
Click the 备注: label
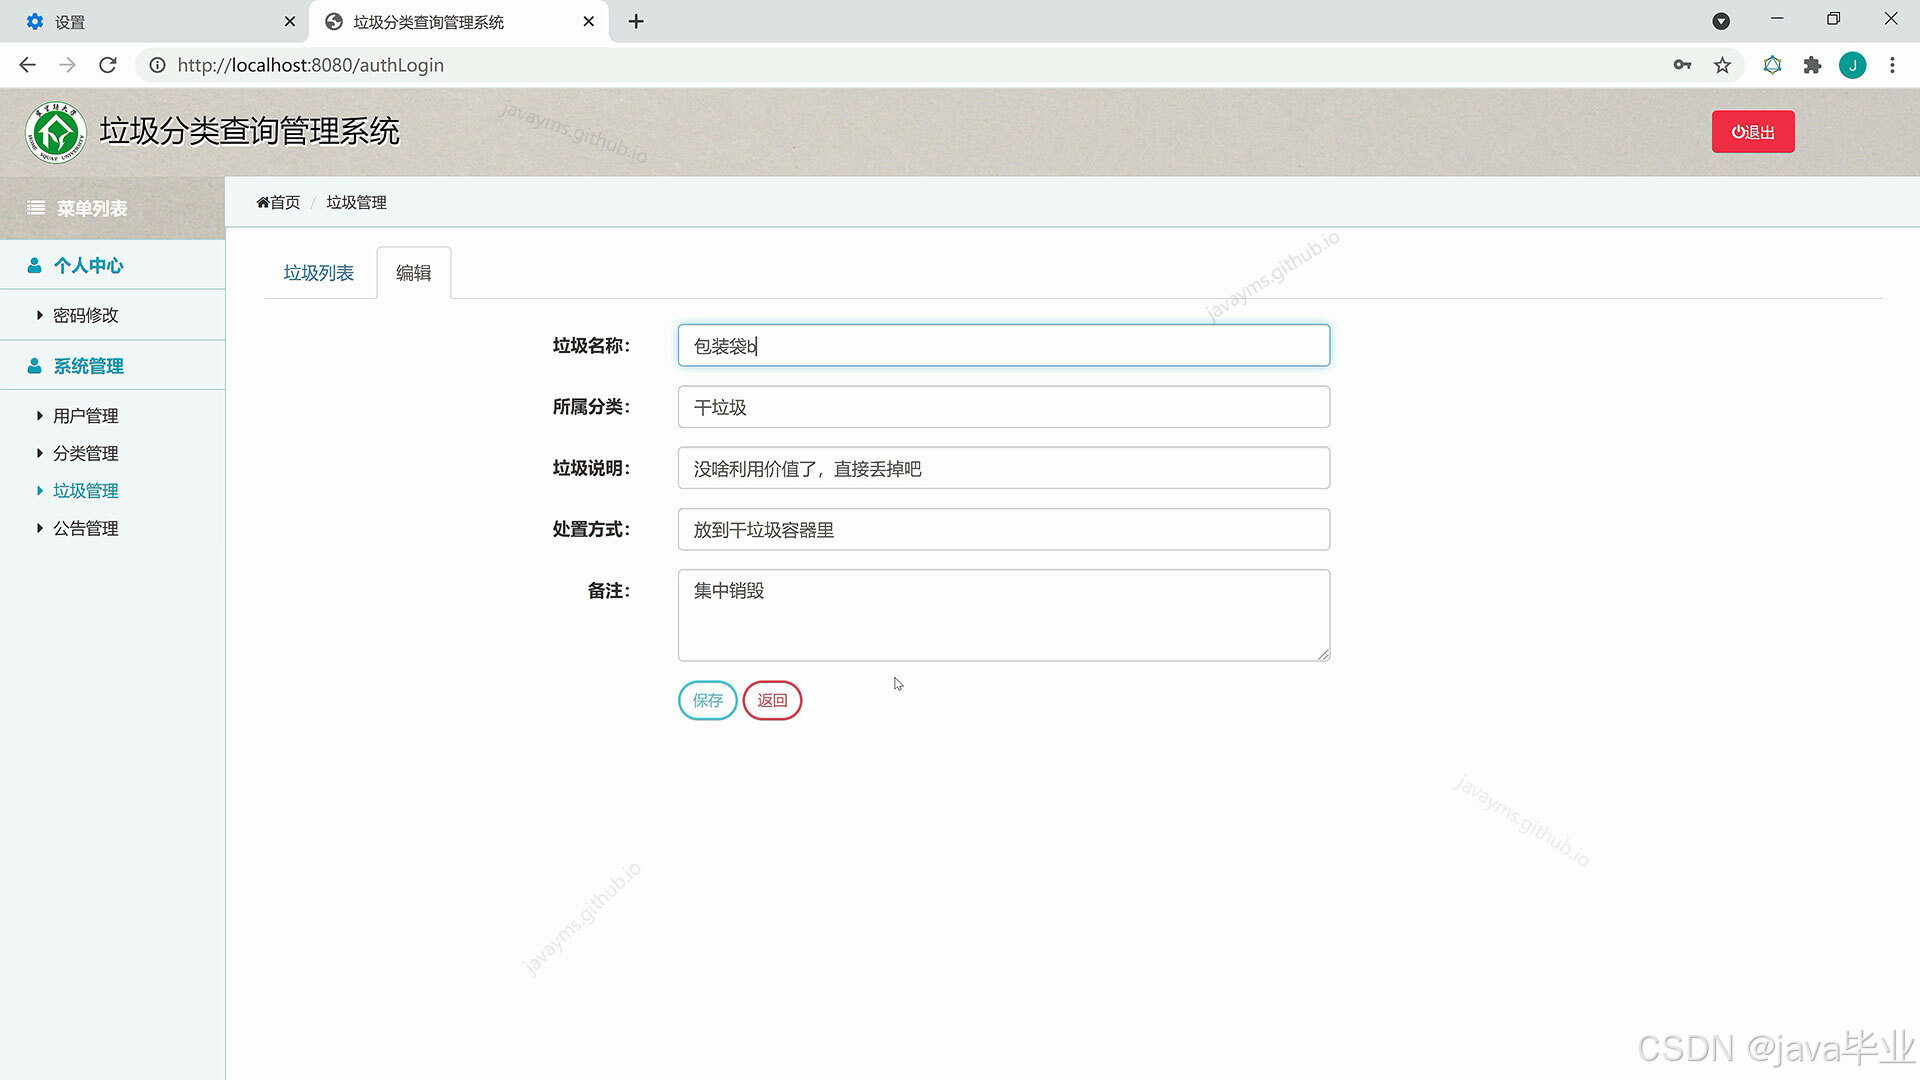pos(608,591)
